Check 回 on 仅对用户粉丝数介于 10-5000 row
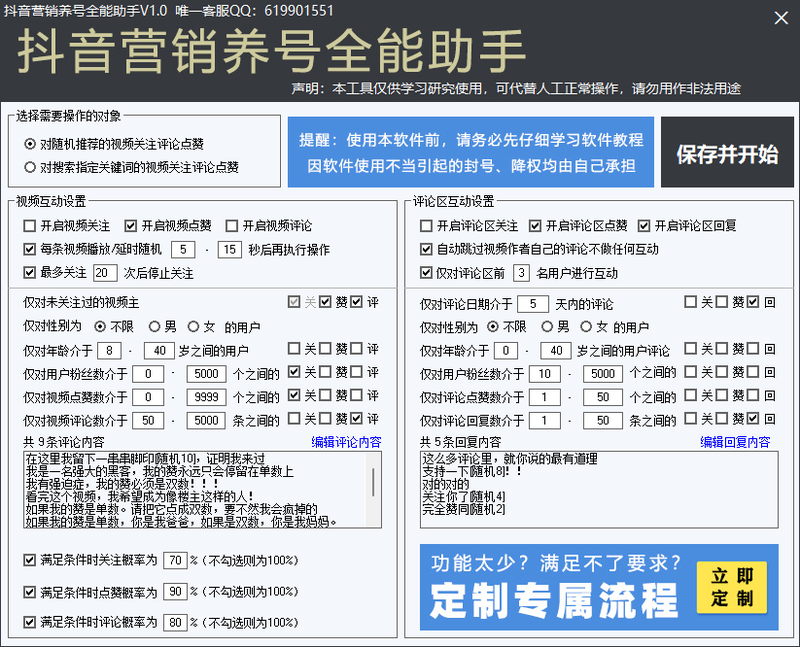Screen dimensions: 800x647 (x=753, y=371)
